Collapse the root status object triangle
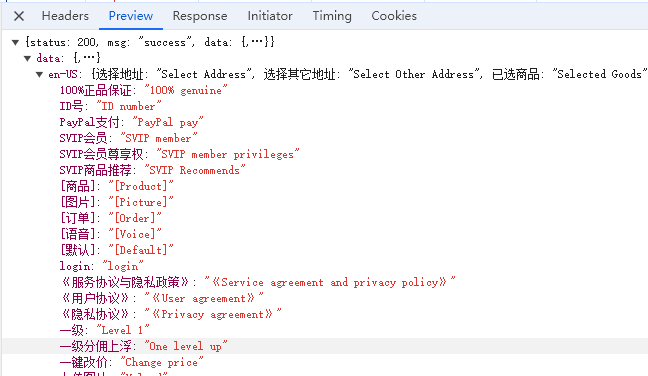 pyautogui.click(x=15, y=42)
